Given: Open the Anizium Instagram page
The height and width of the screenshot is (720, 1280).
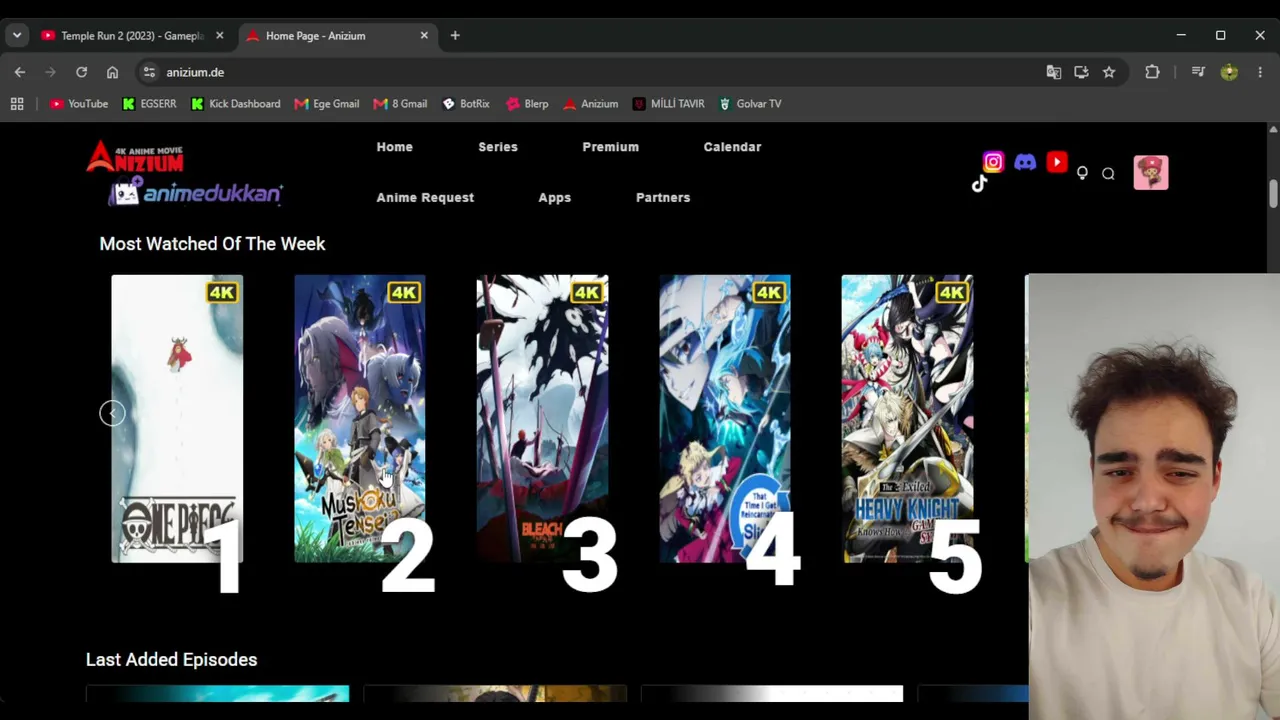Looking at the screenshot, I should 993,162.
